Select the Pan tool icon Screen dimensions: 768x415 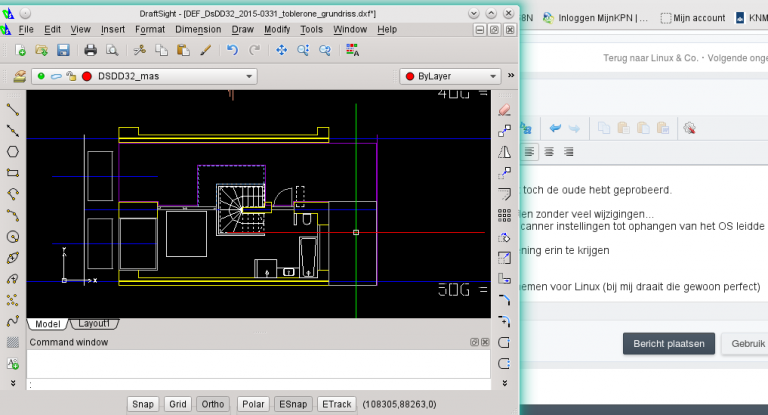click(282, 50)
